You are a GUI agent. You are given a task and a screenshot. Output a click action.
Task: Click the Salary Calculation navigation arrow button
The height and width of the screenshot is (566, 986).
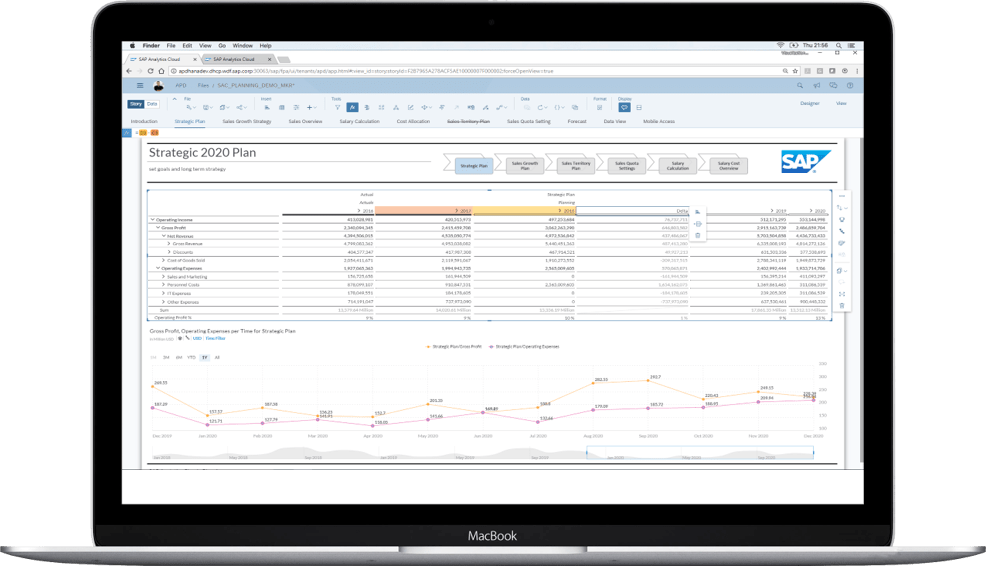tap(678, 165)
